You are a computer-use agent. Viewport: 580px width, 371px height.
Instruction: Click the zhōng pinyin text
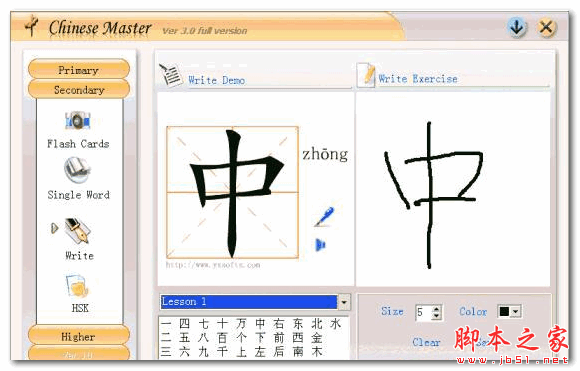325,154
